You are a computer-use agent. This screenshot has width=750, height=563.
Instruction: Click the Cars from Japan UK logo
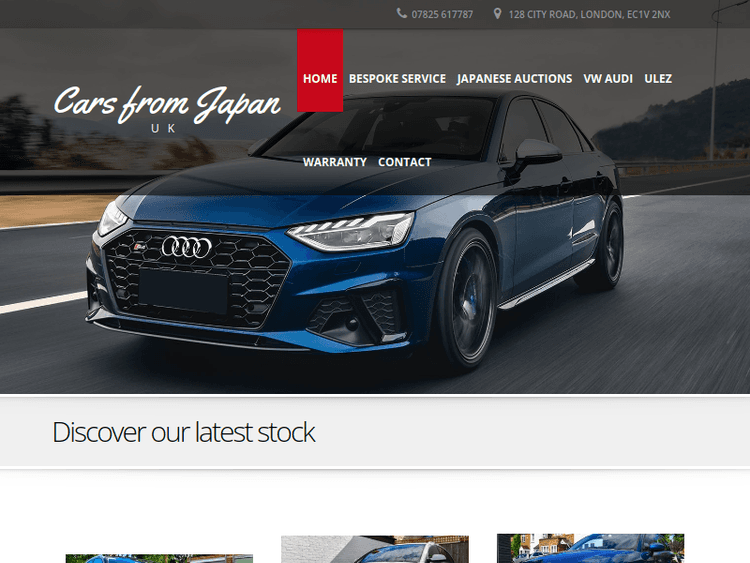(x=167, y=109)
